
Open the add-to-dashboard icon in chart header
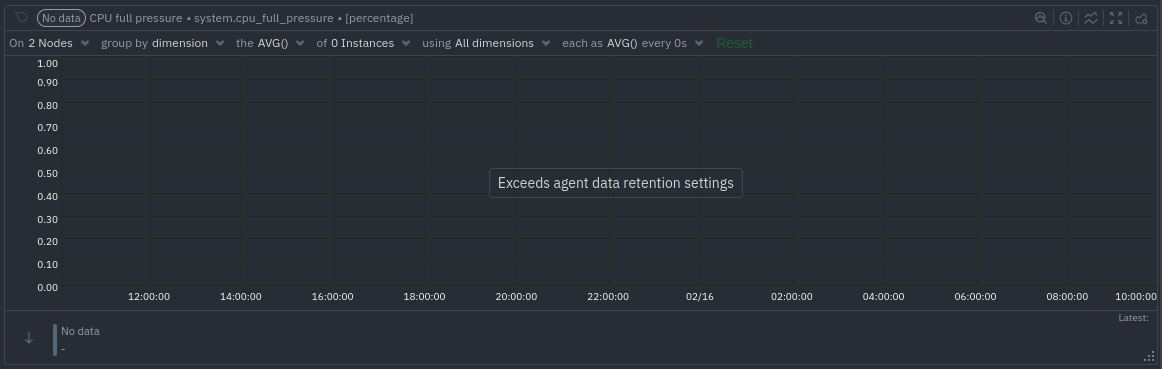1141,18
